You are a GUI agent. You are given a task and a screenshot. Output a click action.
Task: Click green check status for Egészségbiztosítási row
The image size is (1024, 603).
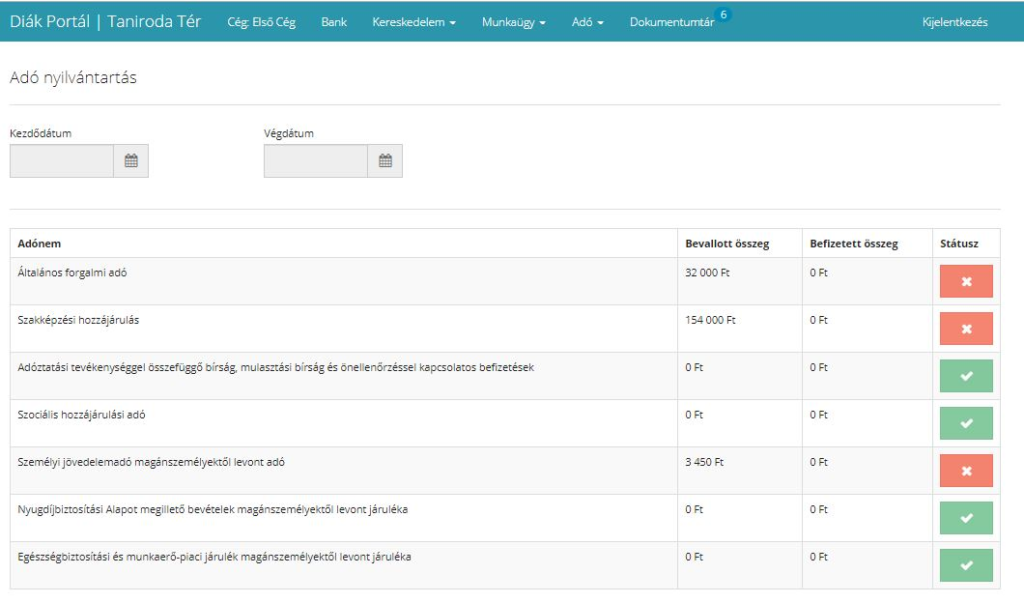[x=966, y=565]
